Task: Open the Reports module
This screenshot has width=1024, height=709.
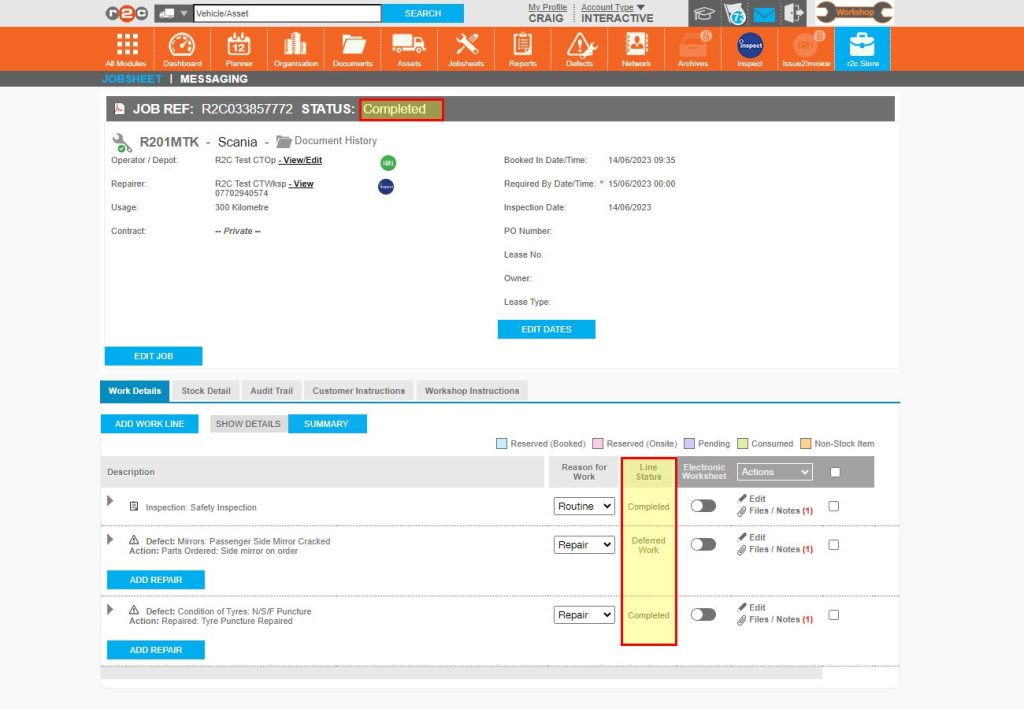Action: (x=523, y=47)
